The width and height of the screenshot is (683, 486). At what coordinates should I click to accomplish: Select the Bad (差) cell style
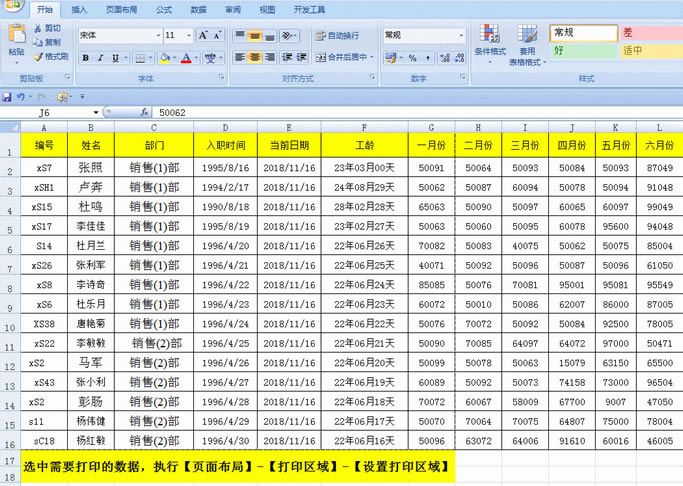click(651, 33)
